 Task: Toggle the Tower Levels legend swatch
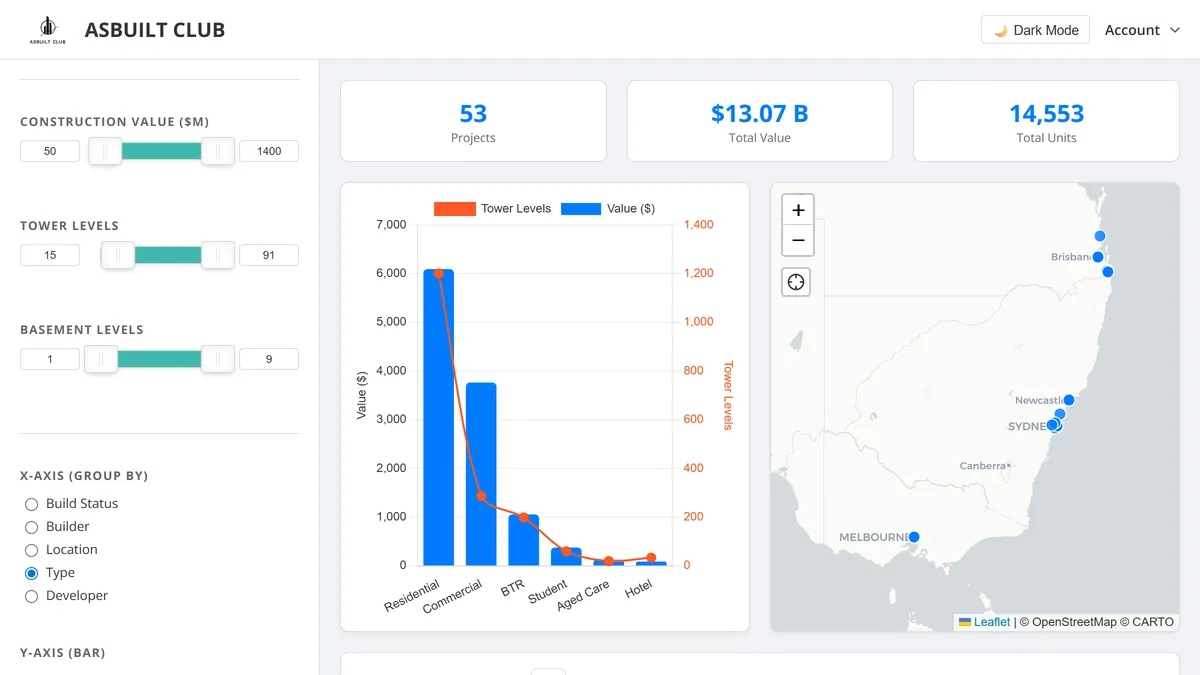pos(454,209)
